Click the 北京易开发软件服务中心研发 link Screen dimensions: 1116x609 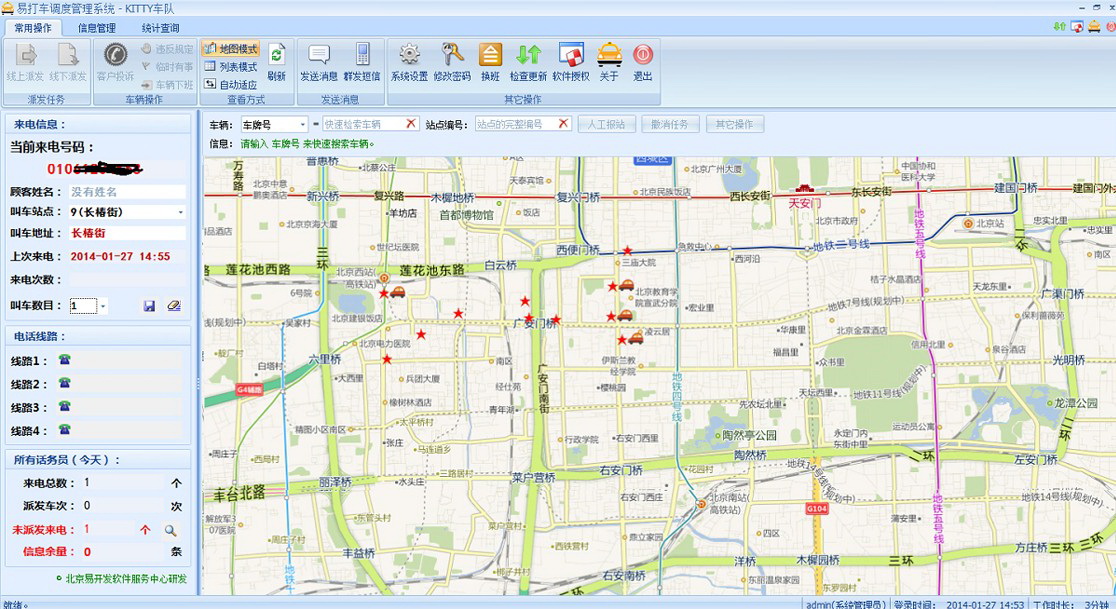pyautogui.click(x=126, y=578)
